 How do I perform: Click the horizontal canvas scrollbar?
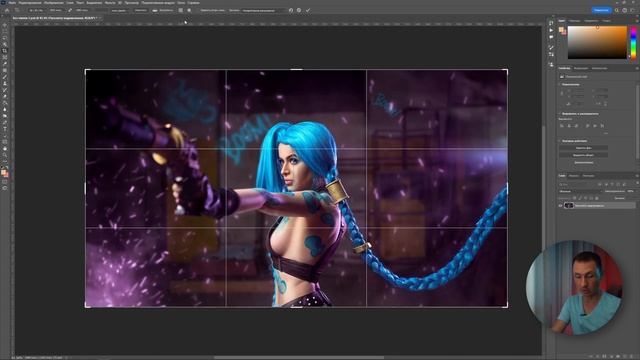299,358
